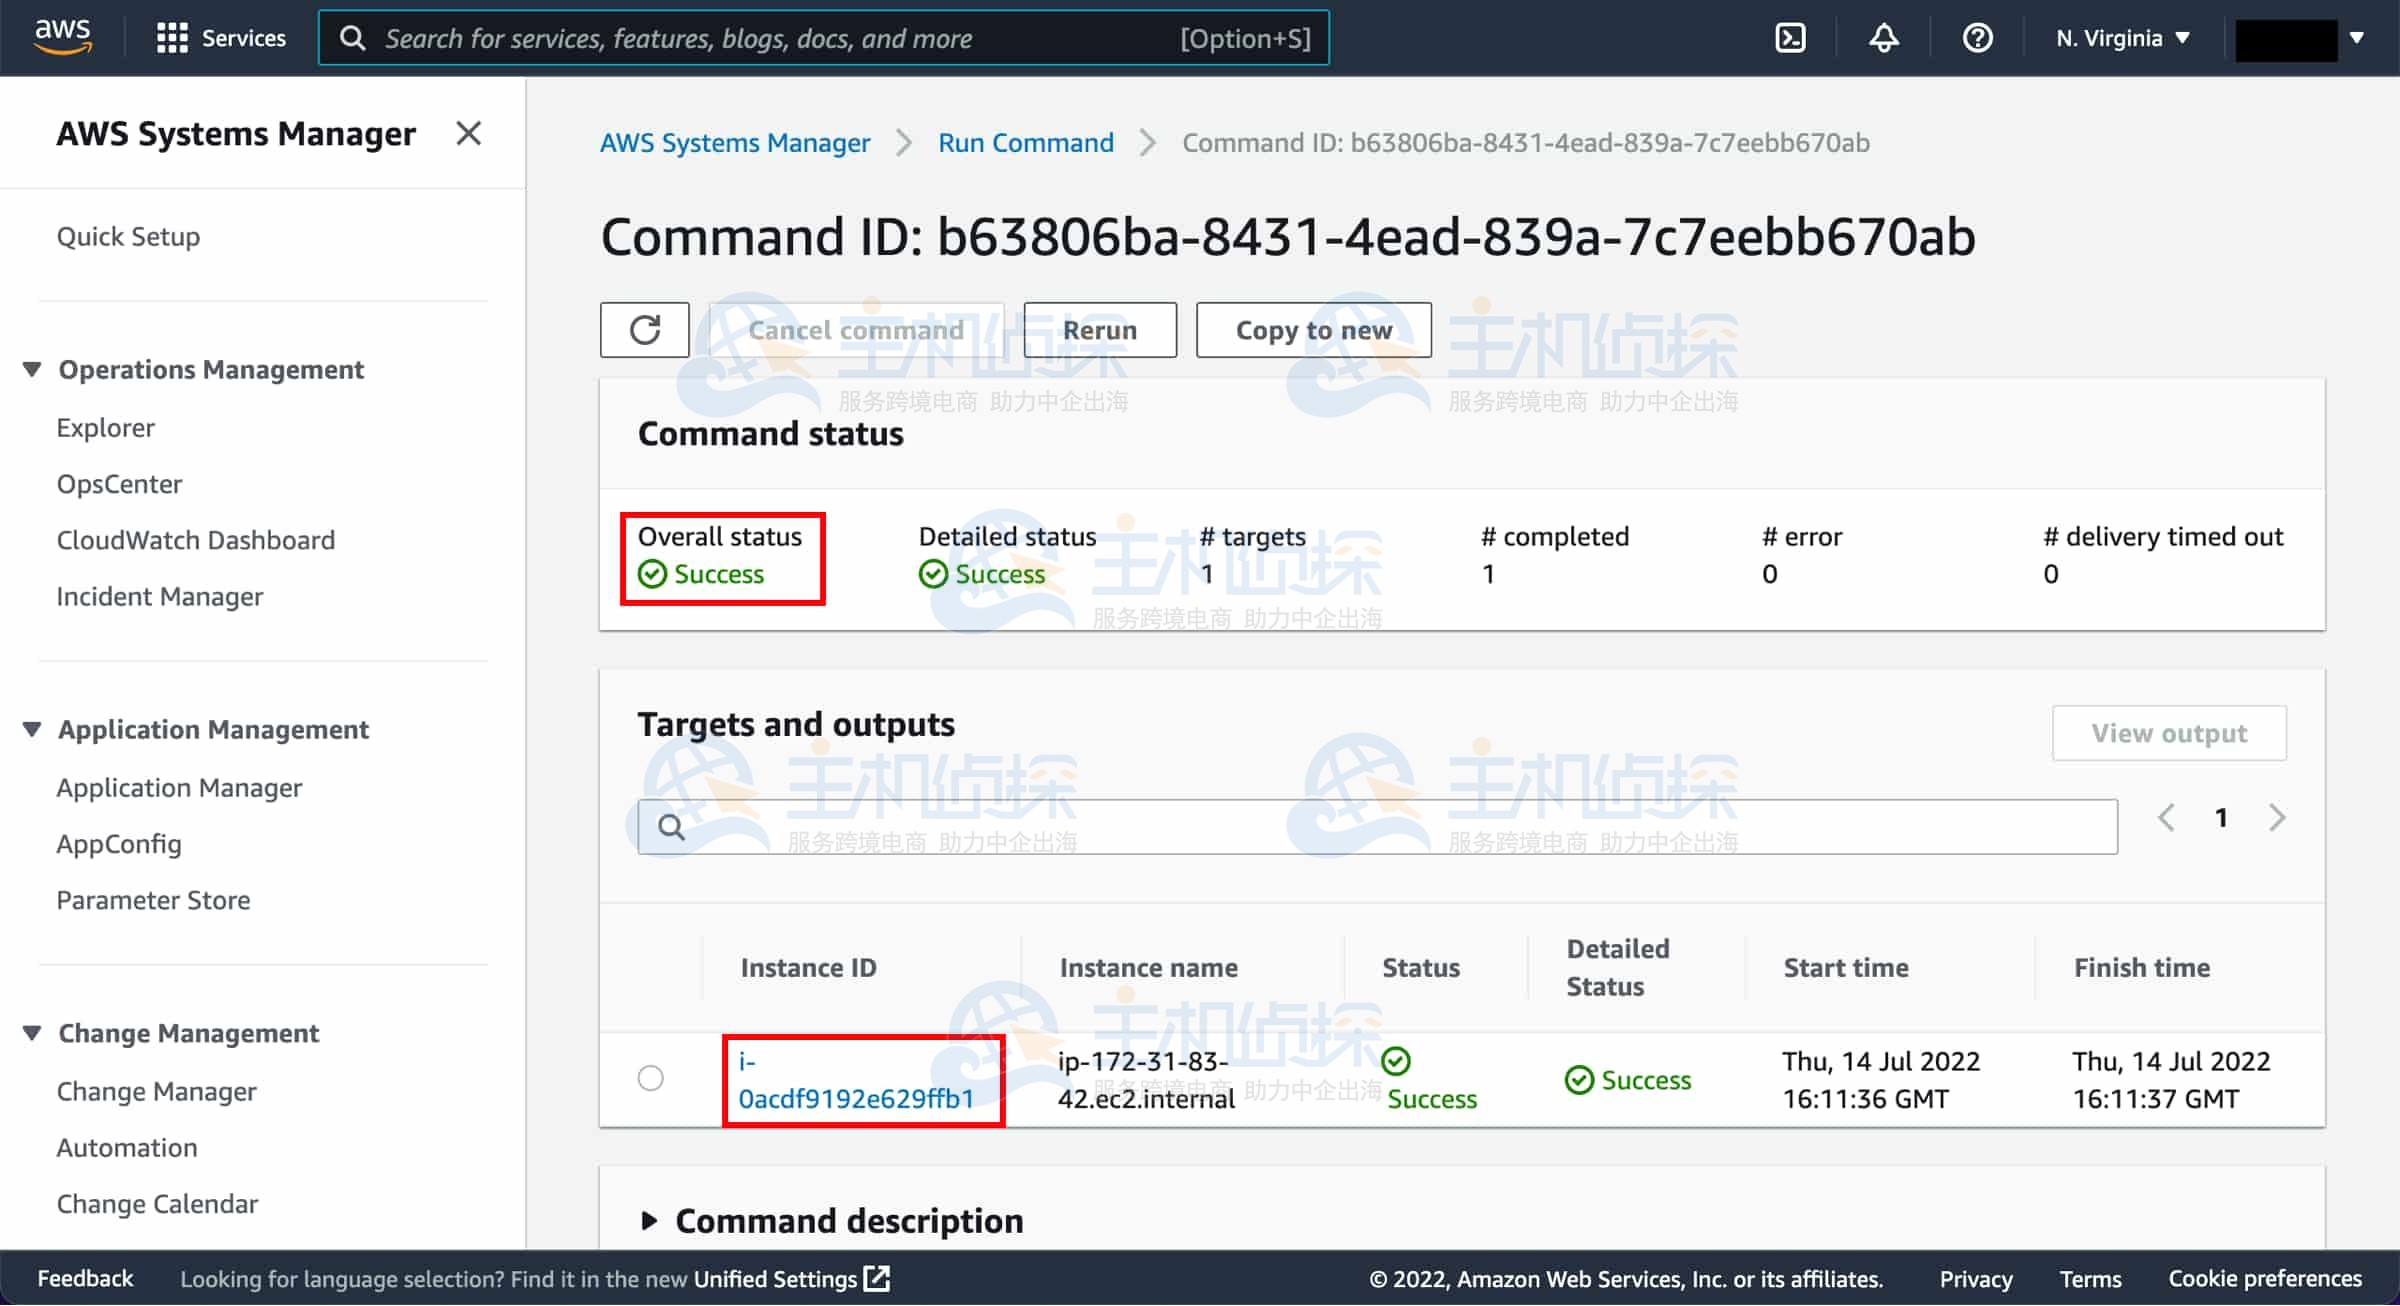Close the AWS Systems Manager sidebar
Screen dimensions: 2400x1306
468,133
